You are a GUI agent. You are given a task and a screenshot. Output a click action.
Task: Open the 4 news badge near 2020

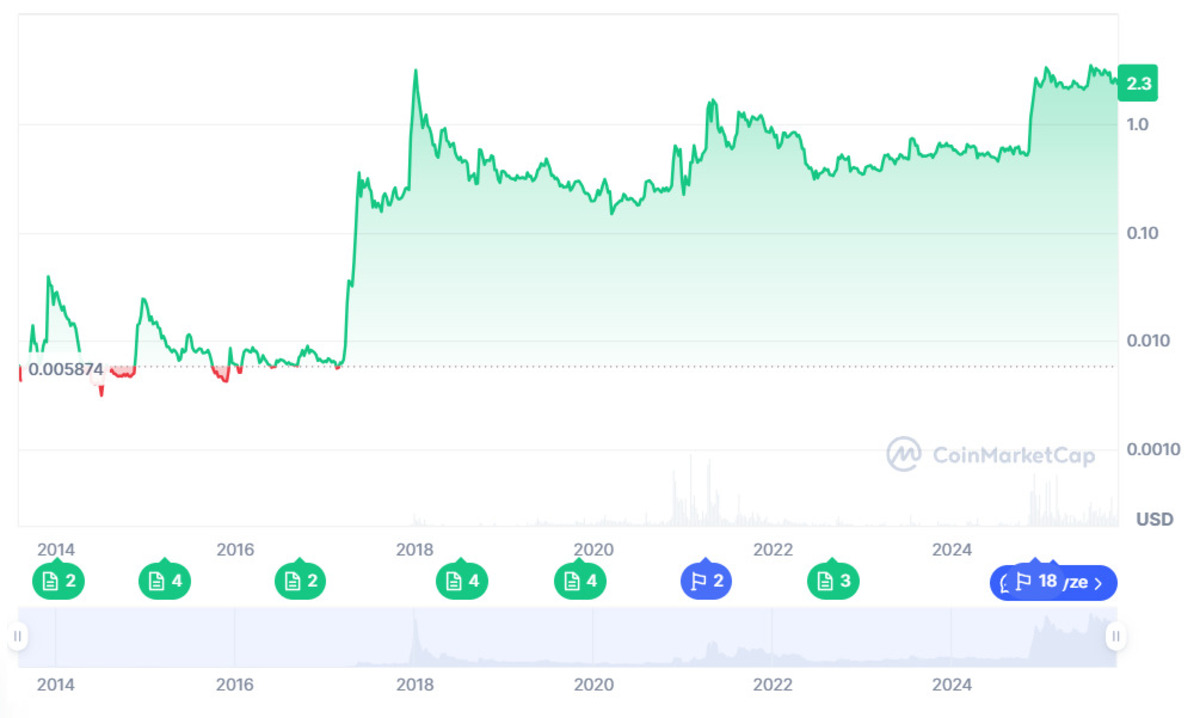580,581
